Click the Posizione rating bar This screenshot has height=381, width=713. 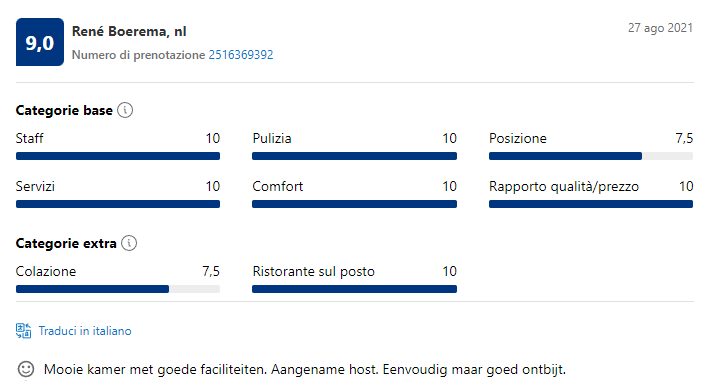(x=591, y=156)
